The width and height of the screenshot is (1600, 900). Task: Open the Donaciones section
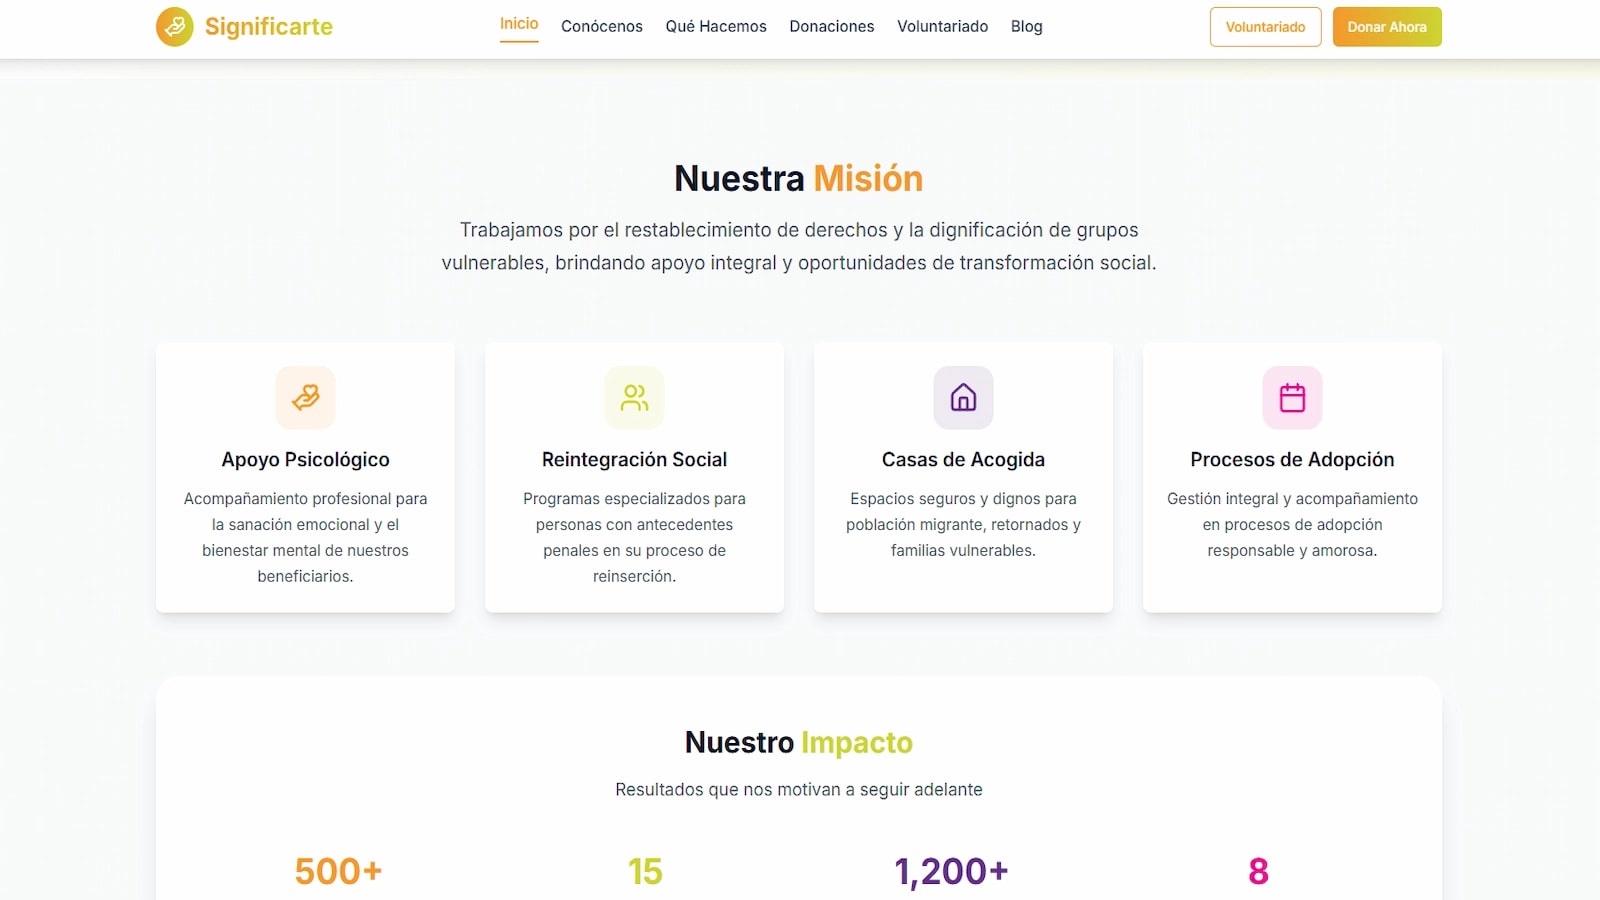tap(832, 27)
